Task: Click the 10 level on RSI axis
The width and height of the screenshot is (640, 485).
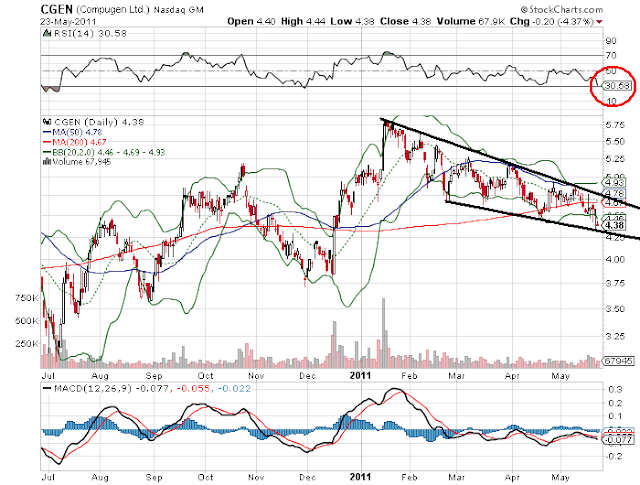Action: pyautogui.click(x=611, y=101)
